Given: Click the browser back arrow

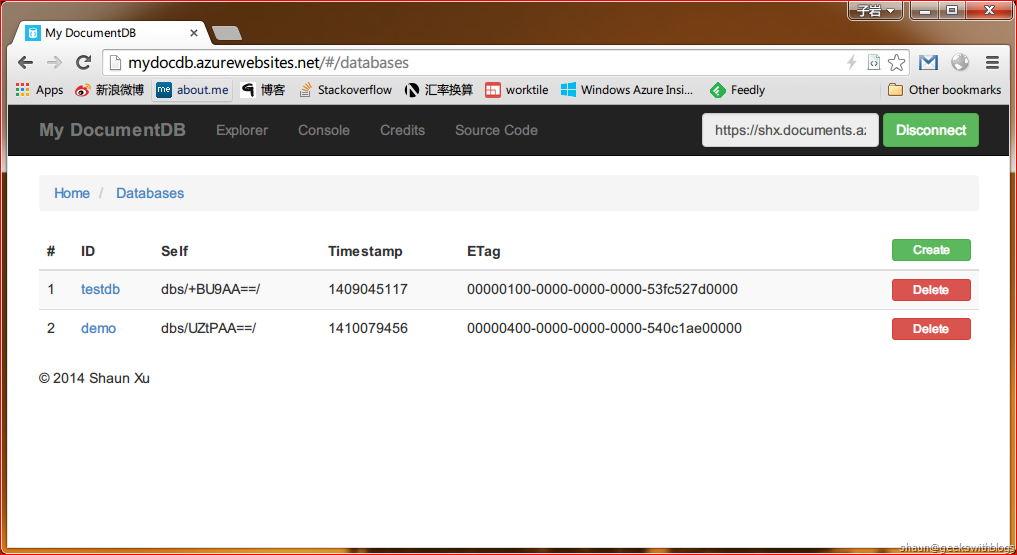Looking at the screenshot, I should 25,62.
